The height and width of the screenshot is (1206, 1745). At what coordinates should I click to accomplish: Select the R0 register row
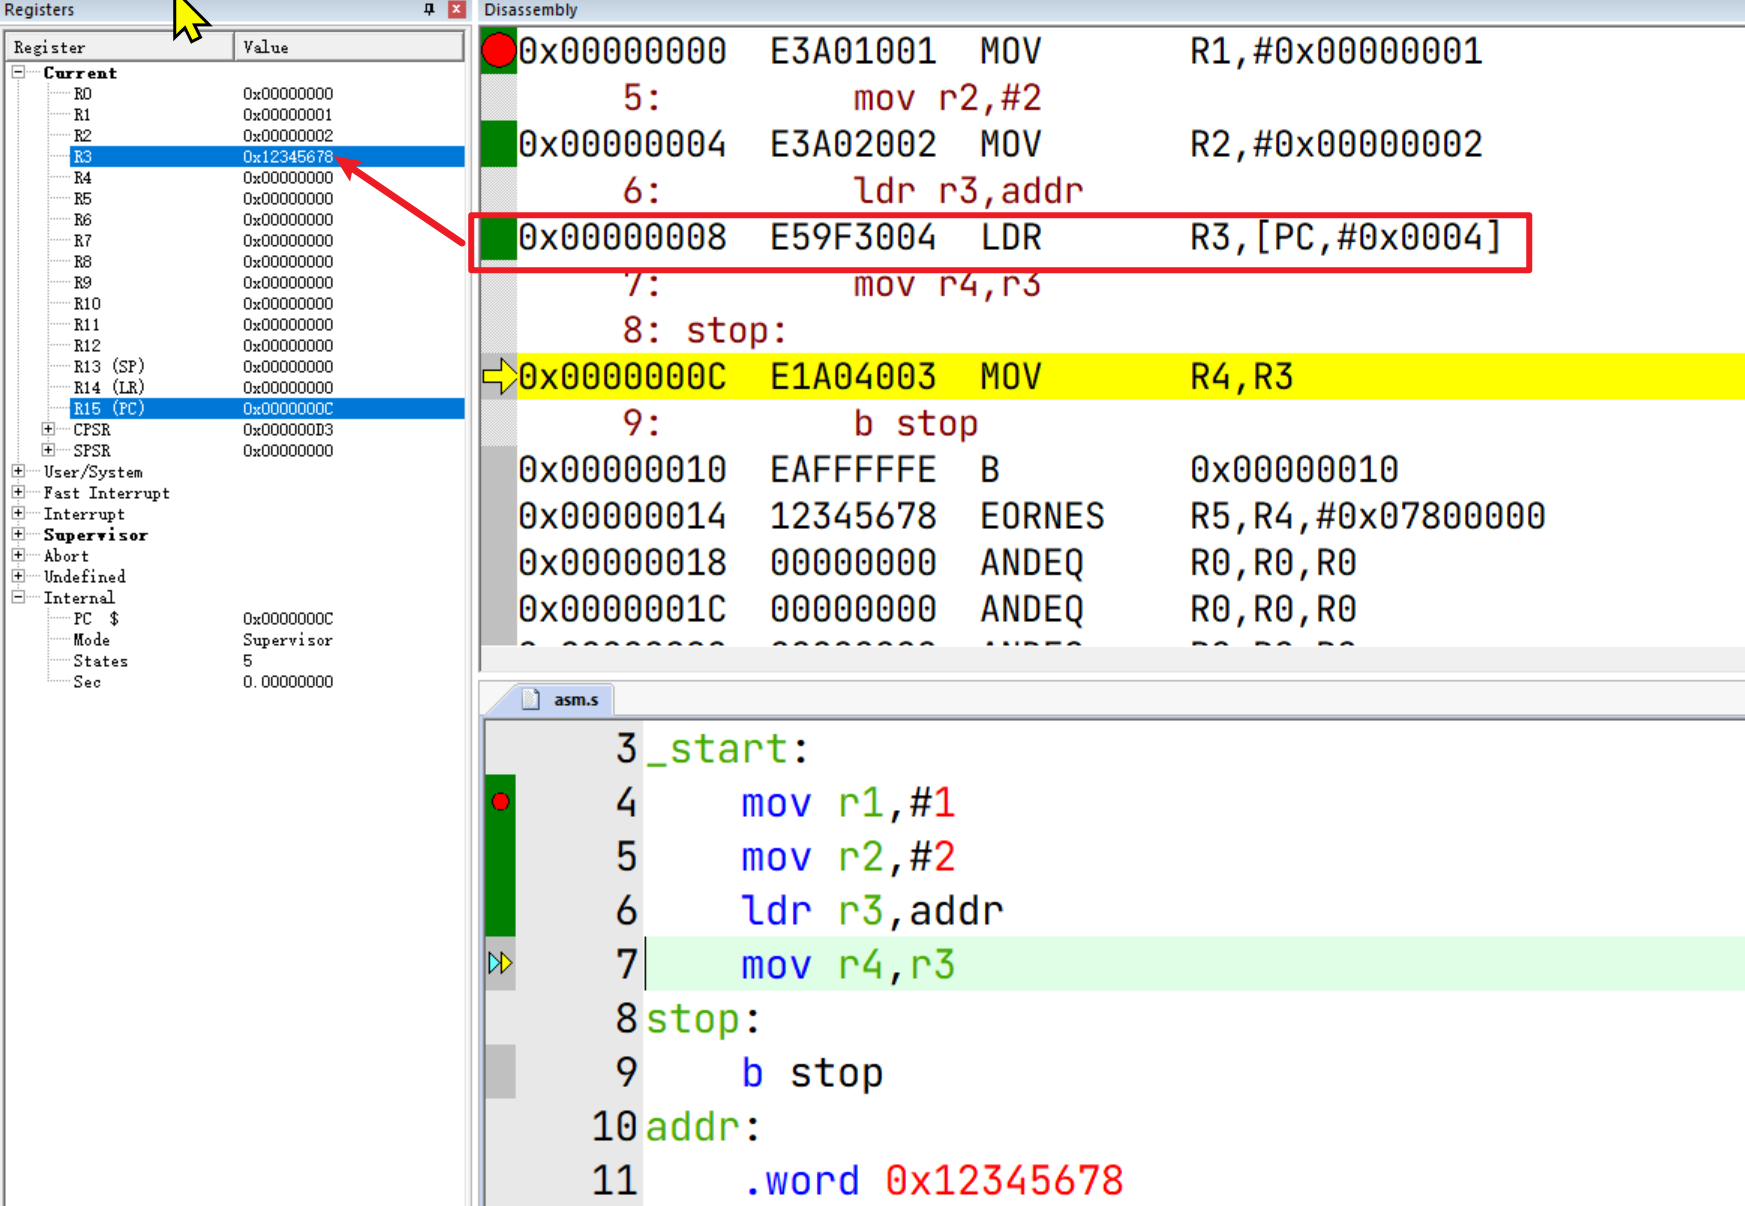point(267,94)
